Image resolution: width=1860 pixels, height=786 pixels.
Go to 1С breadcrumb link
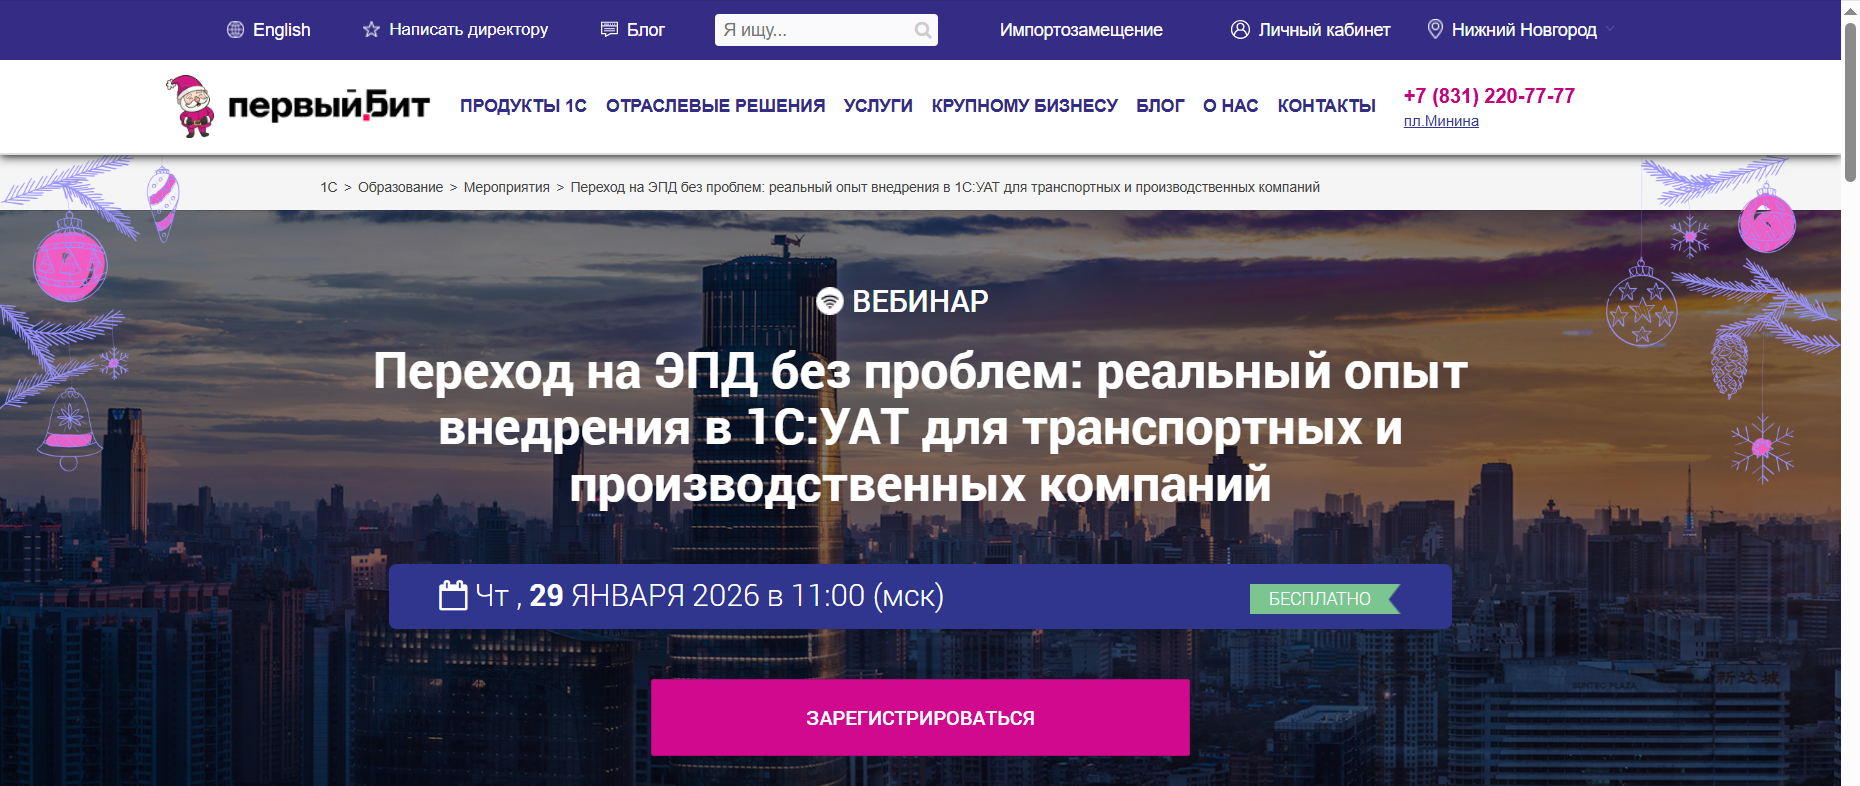point(328,187)
